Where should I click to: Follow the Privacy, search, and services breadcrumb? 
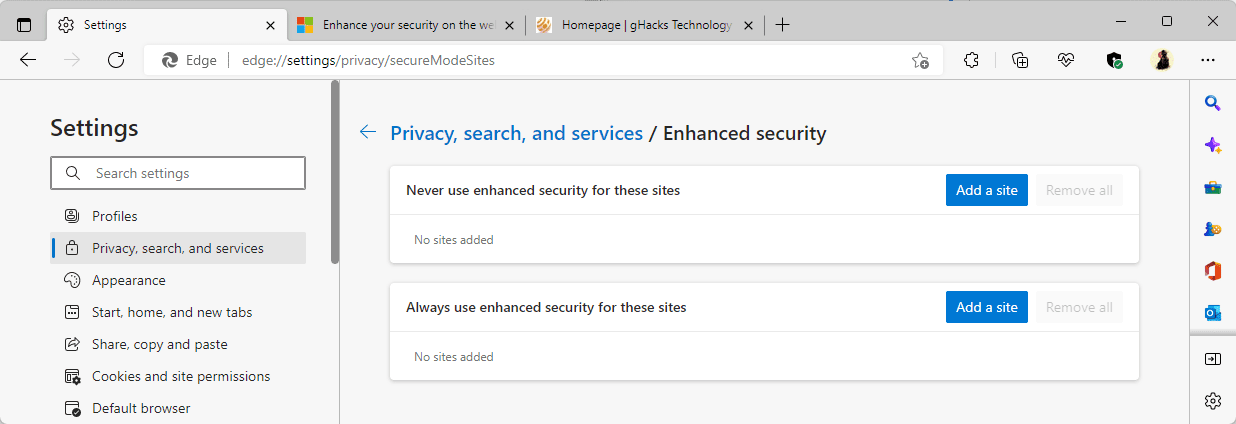[x=516, y=133]
